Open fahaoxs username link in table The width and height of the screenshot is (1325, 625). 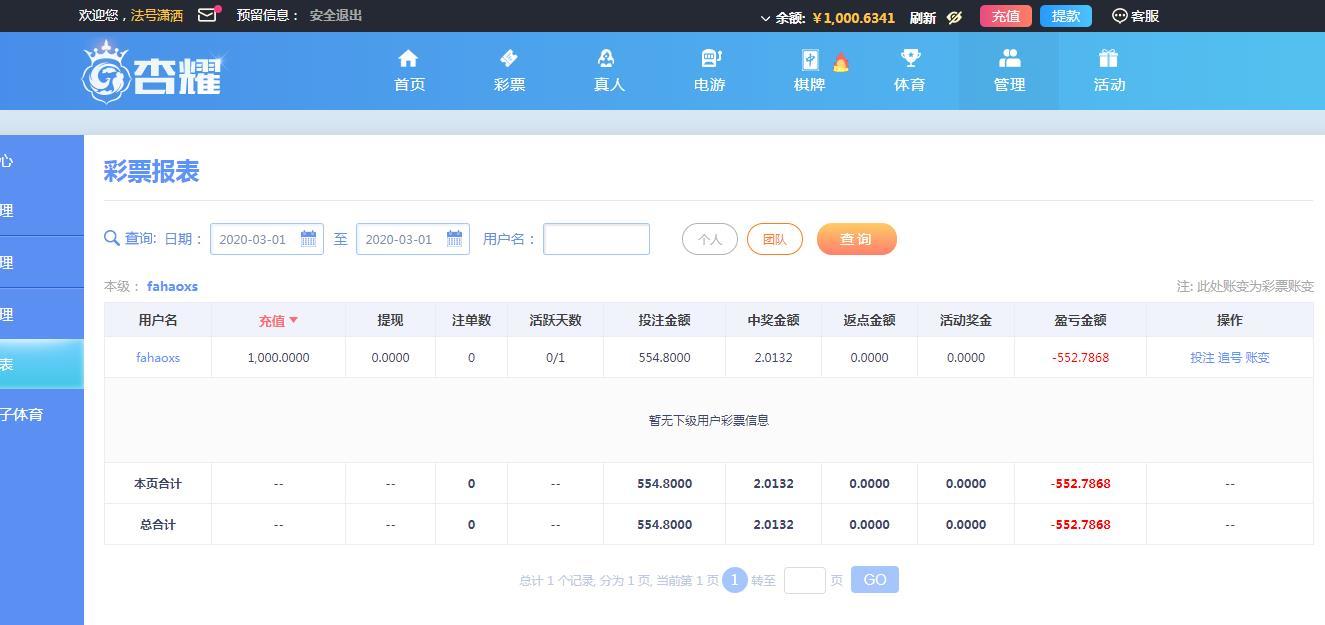coord(158,357)
